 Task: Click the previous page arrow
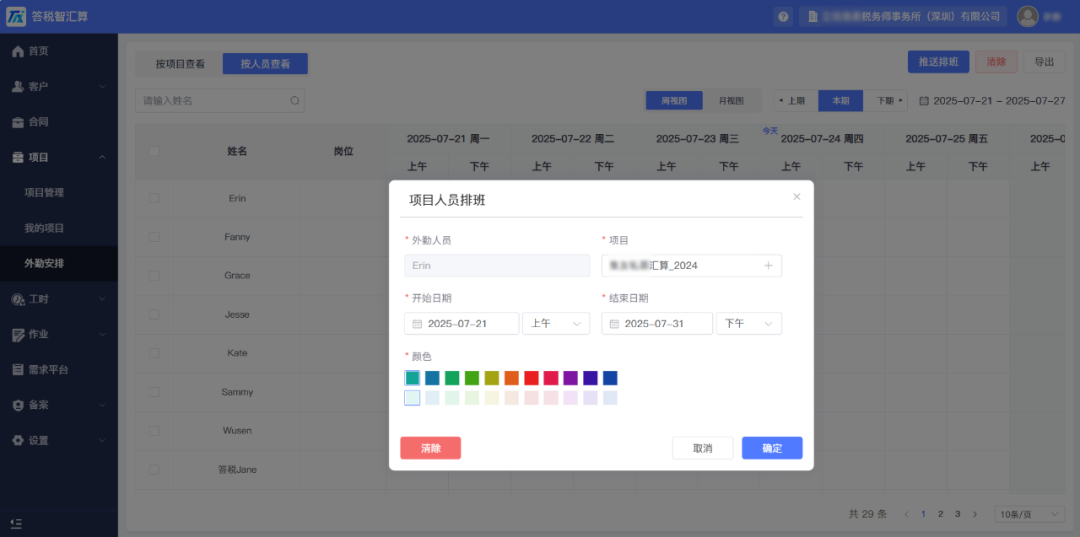(x=906, y=514)
